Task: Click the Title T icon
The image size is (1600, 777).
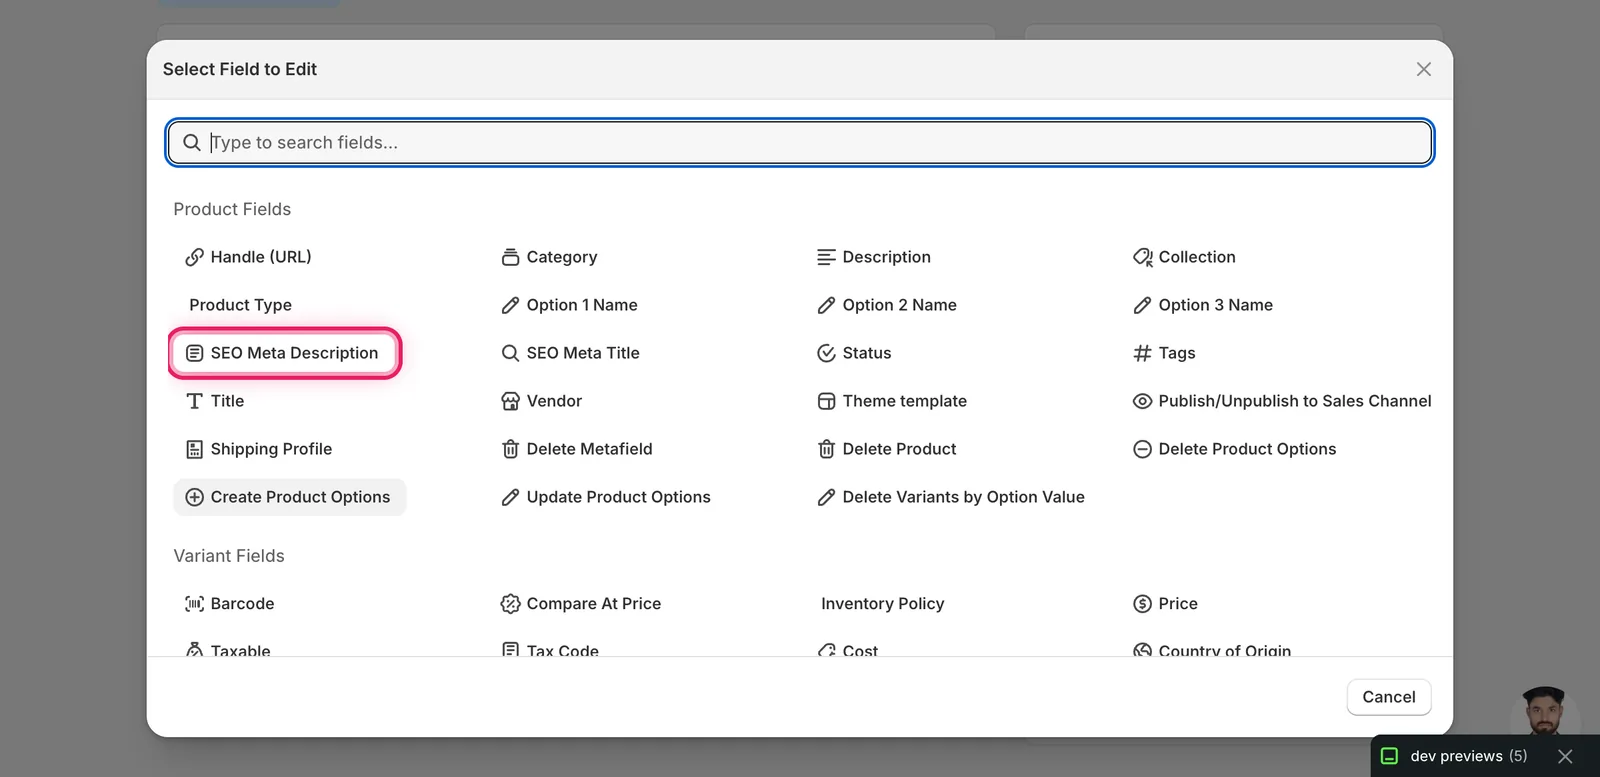Action: [x=195, y=401]
